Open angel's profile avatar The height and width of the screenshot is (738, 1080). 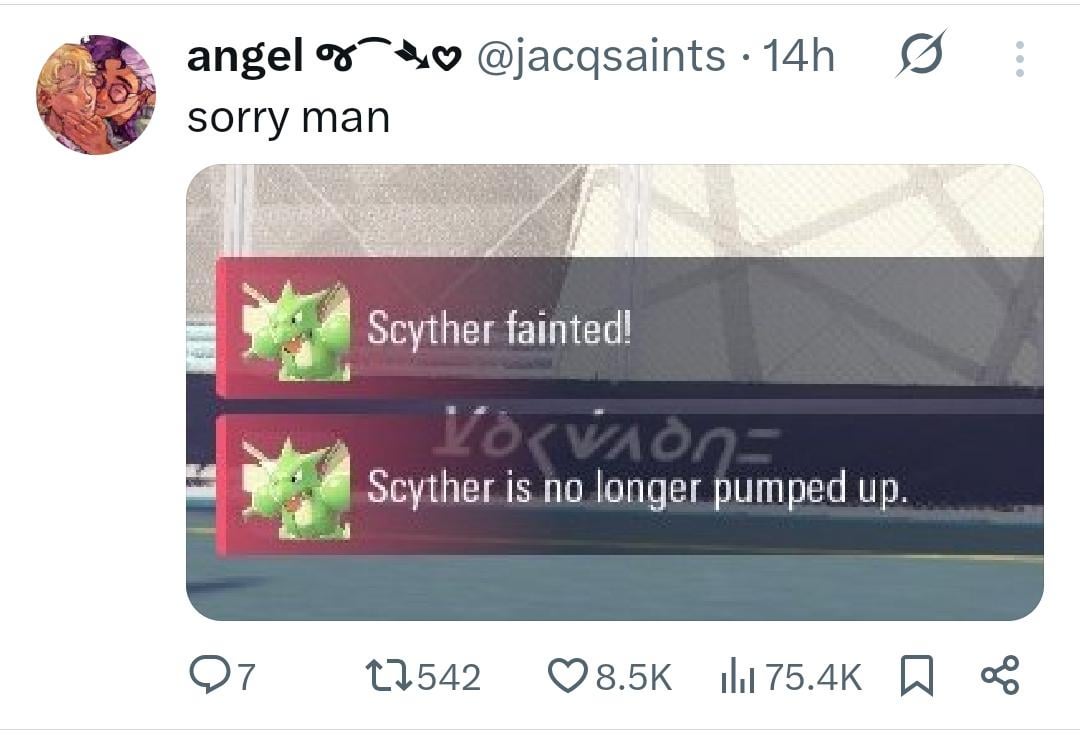(x=96, y=94)
